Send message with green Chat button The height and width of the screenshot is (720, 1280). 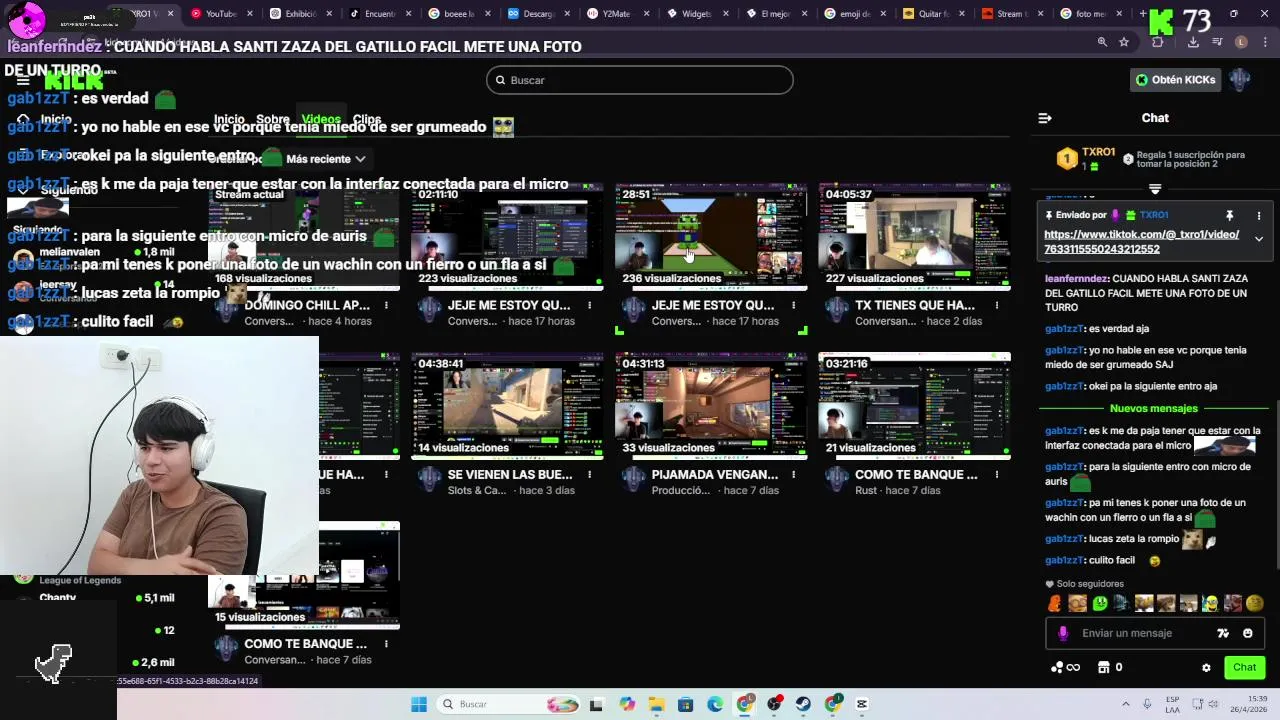pyautogui.click(x=1244, y=667)
